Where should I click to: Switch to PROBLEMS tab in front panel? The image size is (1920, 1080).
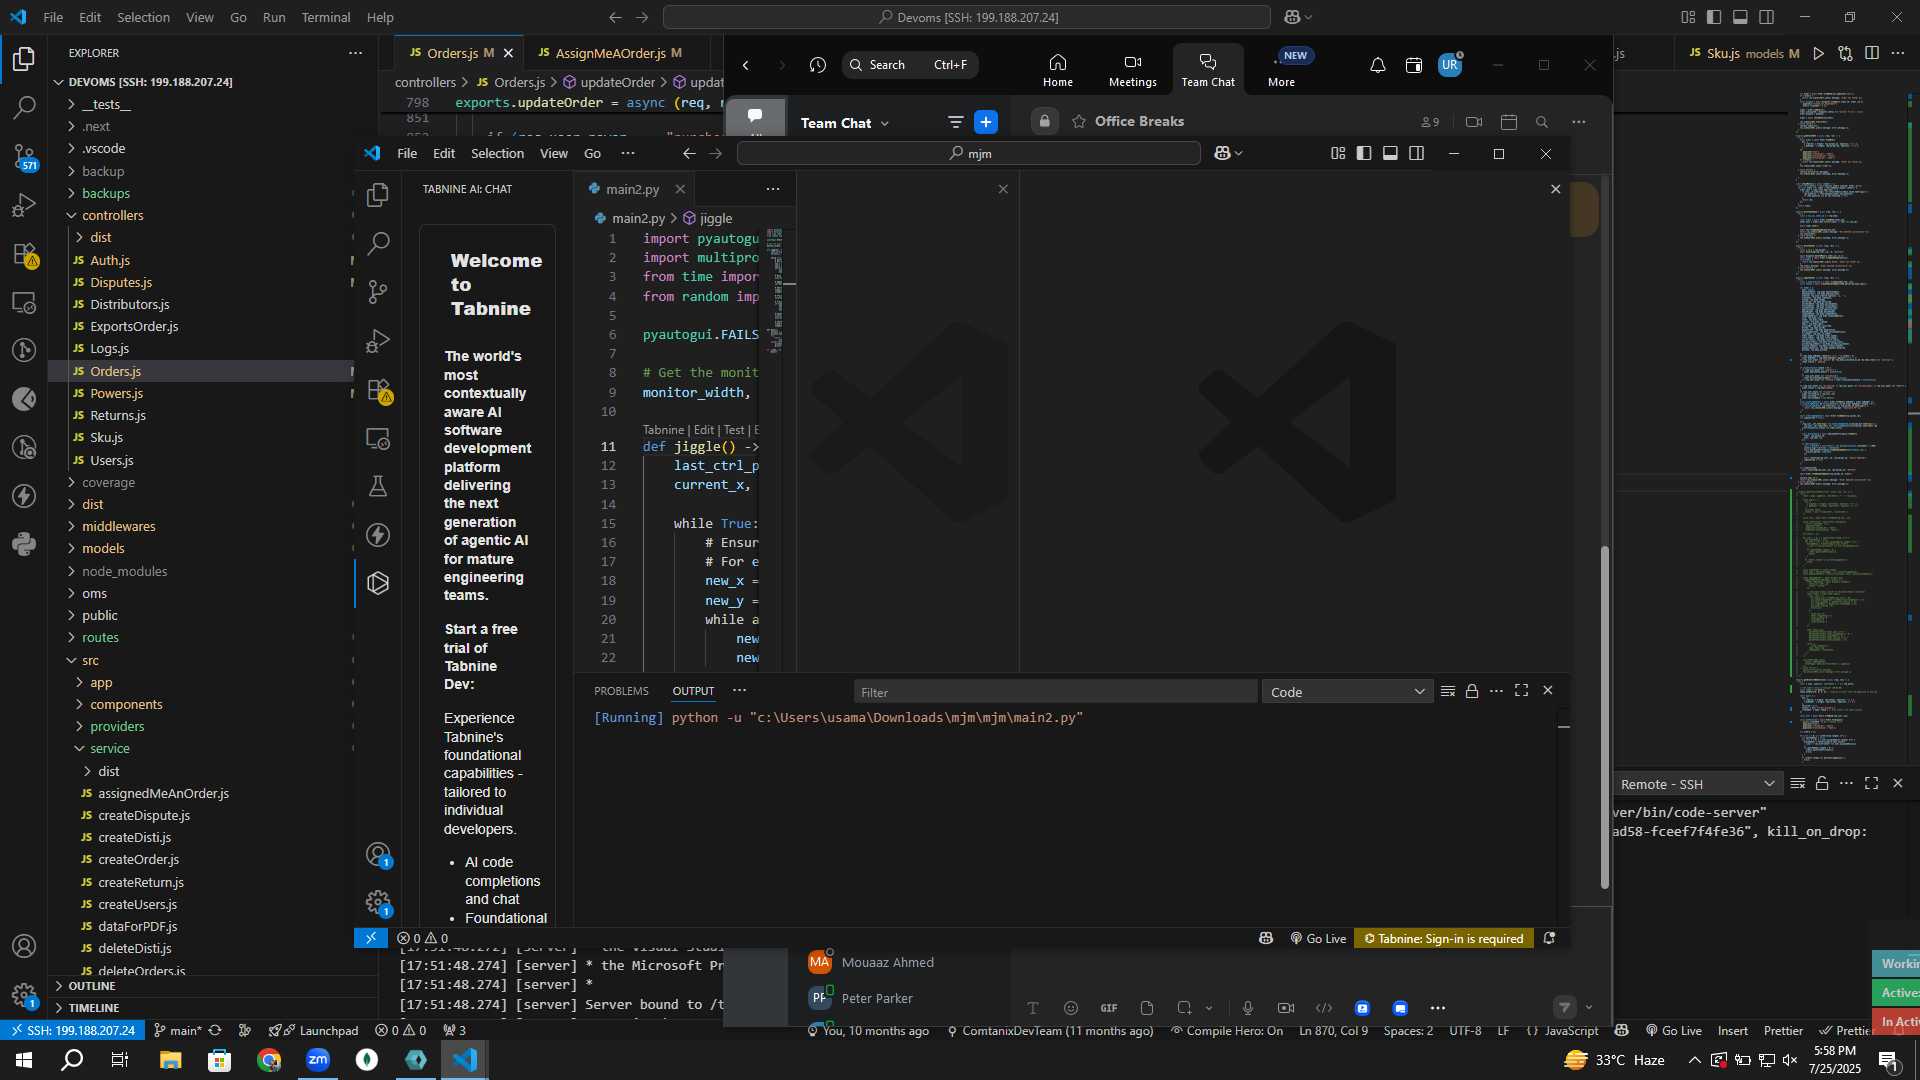[x=621, y=691]
